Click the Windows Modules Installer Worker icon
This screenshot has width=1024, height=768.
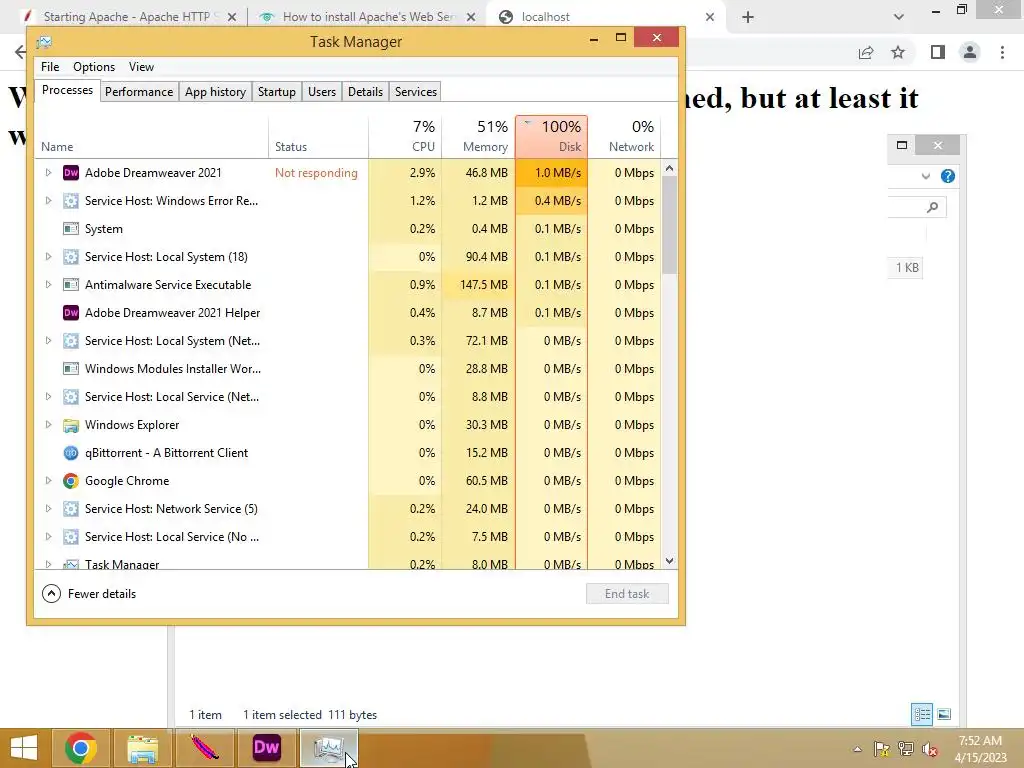point(71,369)
